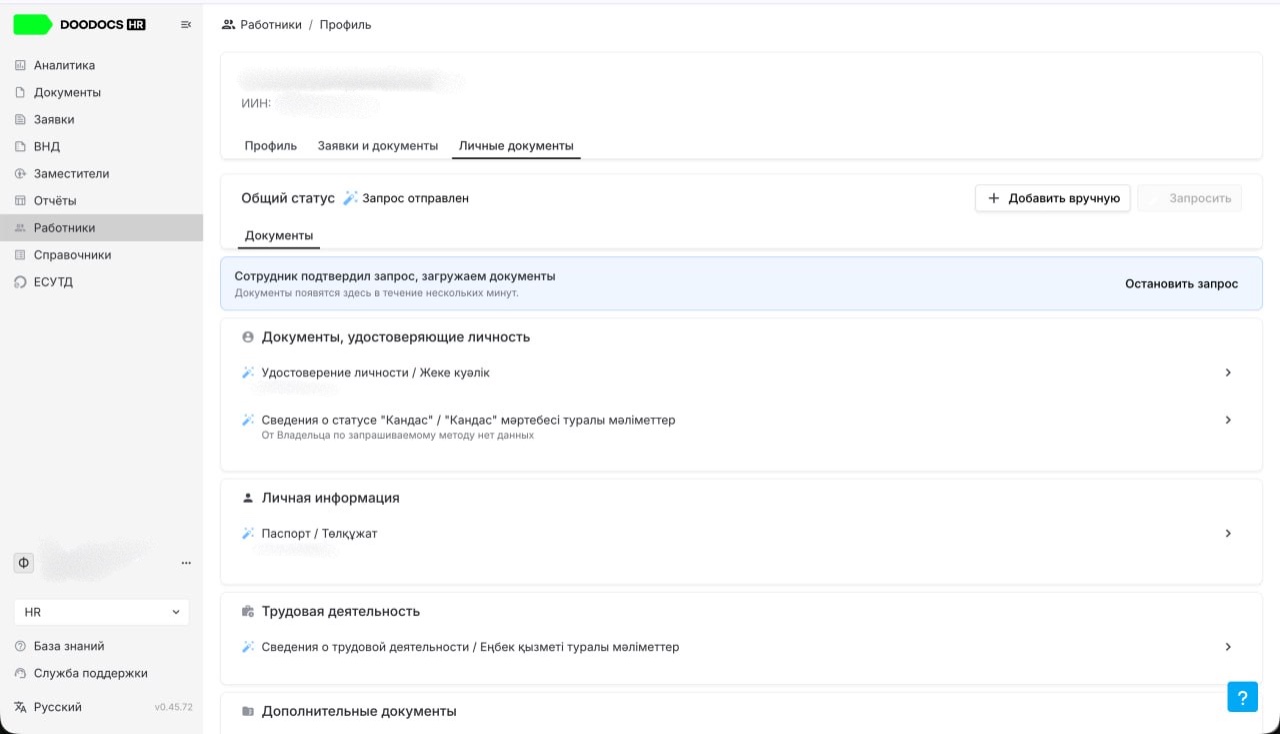Switch to the Профиль tab

tap(271, 146)
